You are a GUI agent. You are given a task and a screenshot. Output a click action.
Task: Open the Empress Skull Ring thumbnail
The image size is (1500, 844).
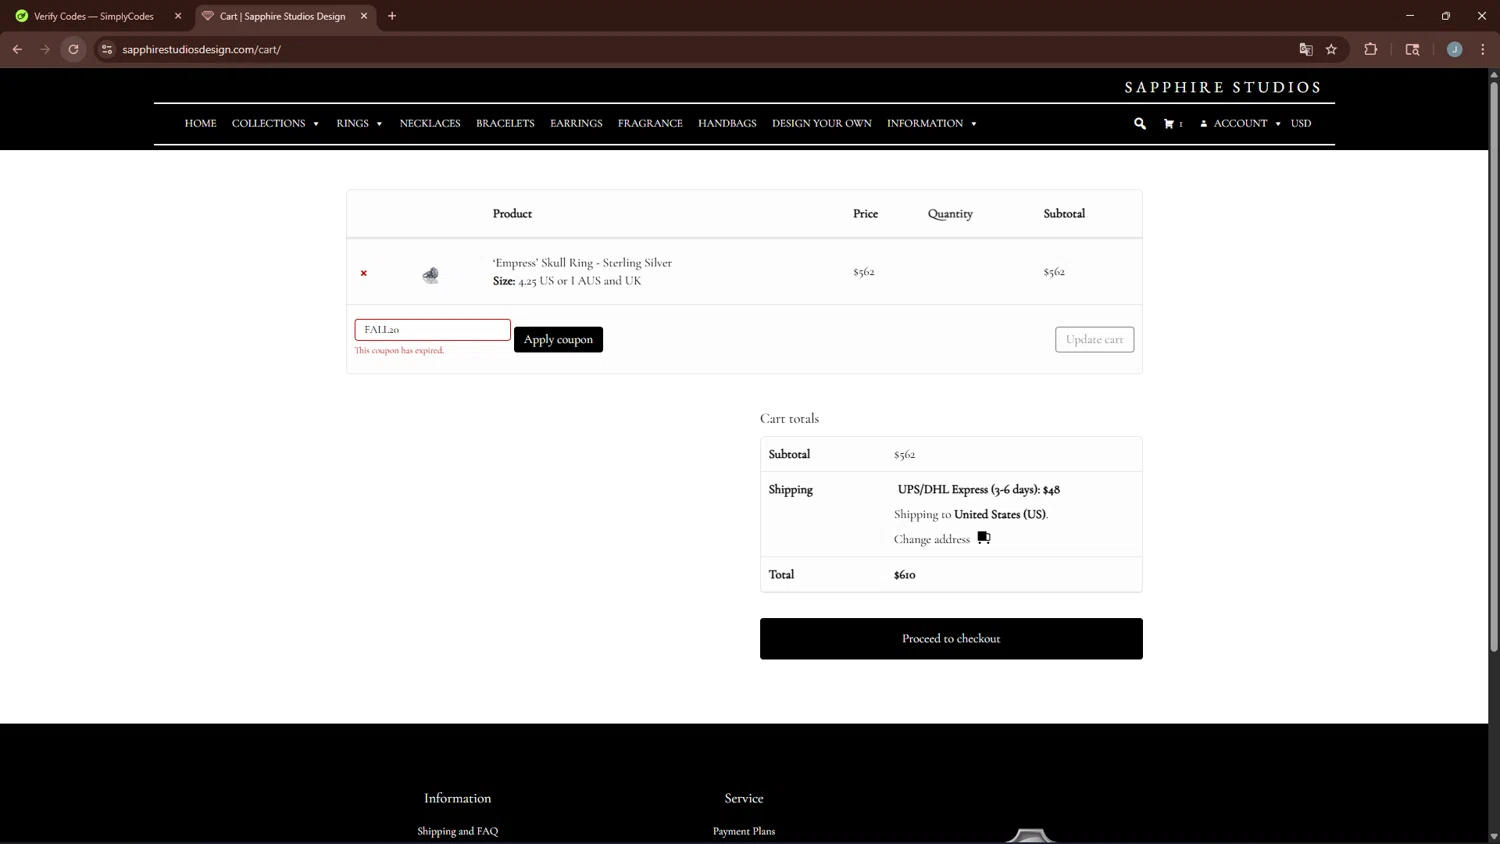coord(430,274)
